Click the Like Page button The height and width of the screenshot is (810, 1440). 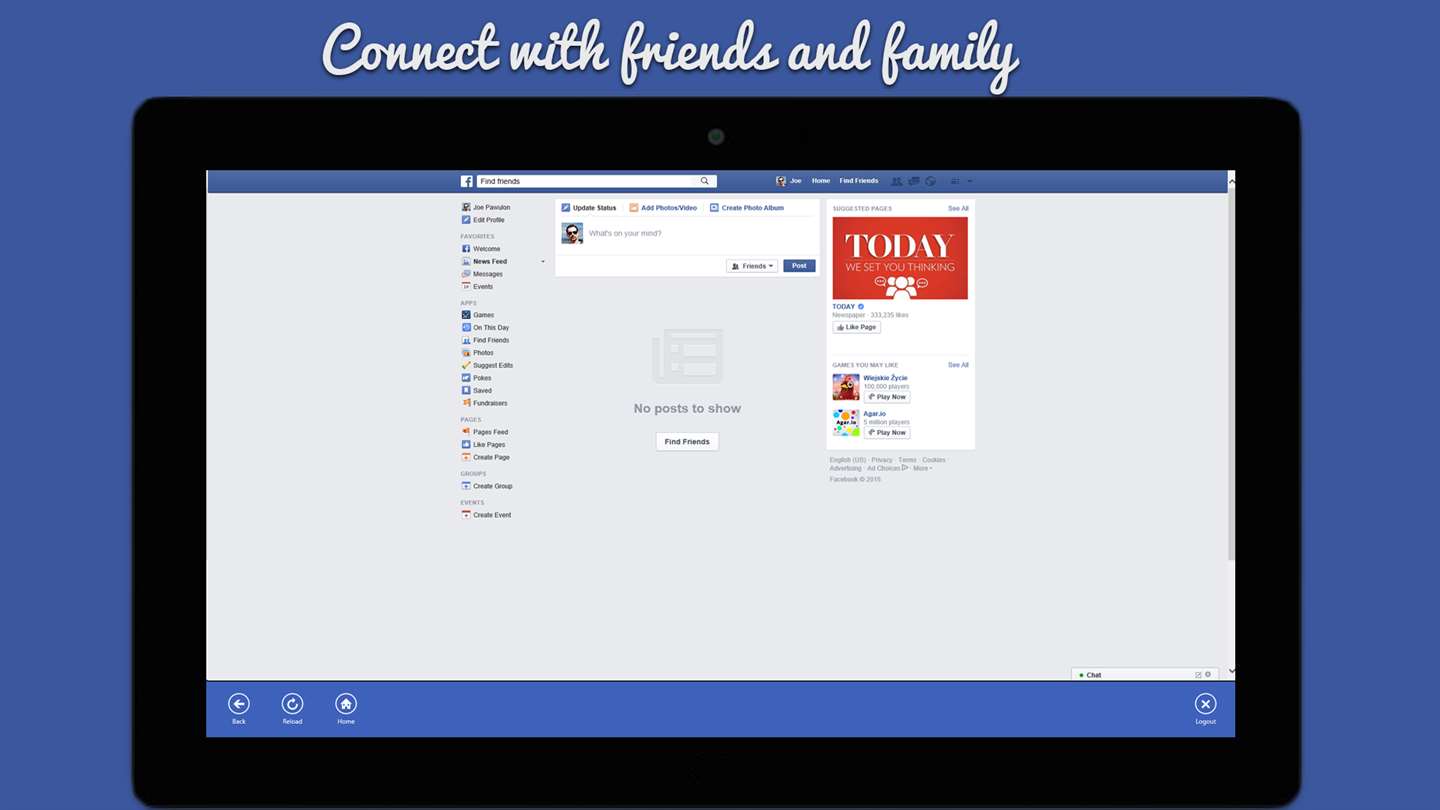coord(857,327)
